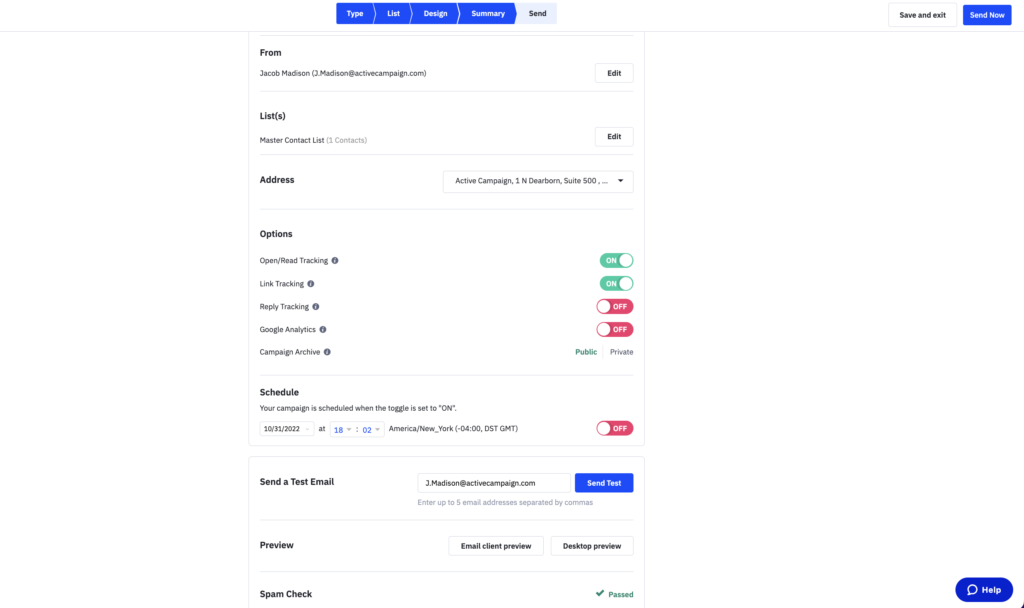The width and height of the screenshot is (1024, 608).
Task: Open the Address dropdown
Action: [x=538, y=181]
